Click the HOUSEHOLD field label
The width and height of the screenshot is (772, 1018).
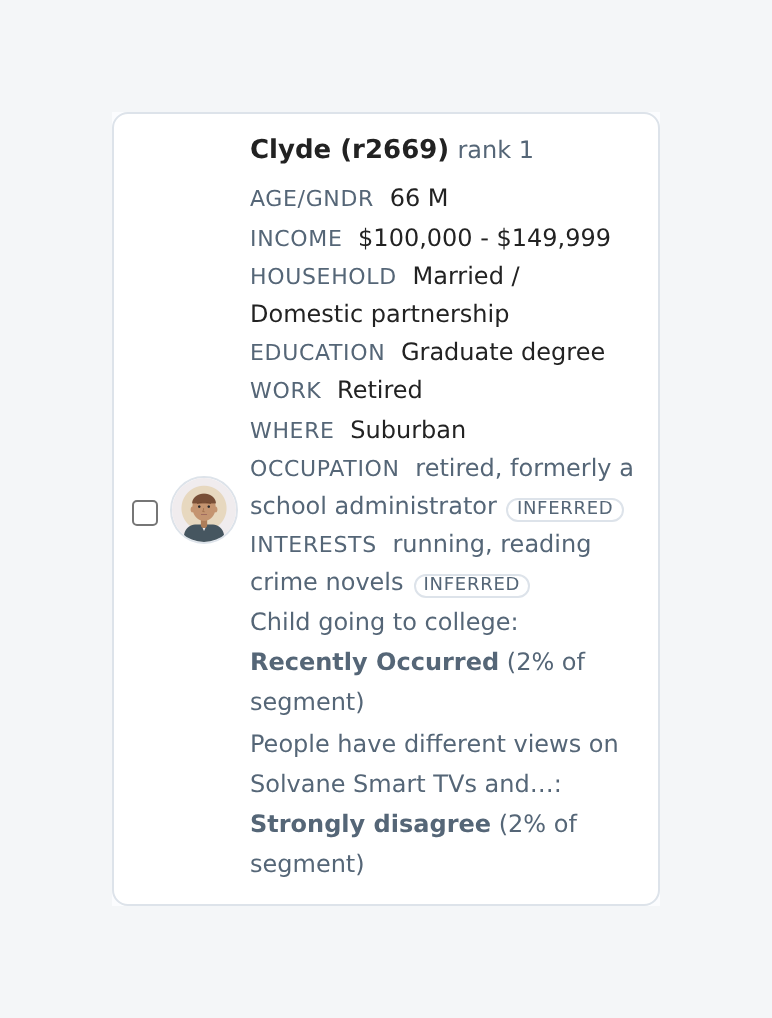[x=323, y=277]
